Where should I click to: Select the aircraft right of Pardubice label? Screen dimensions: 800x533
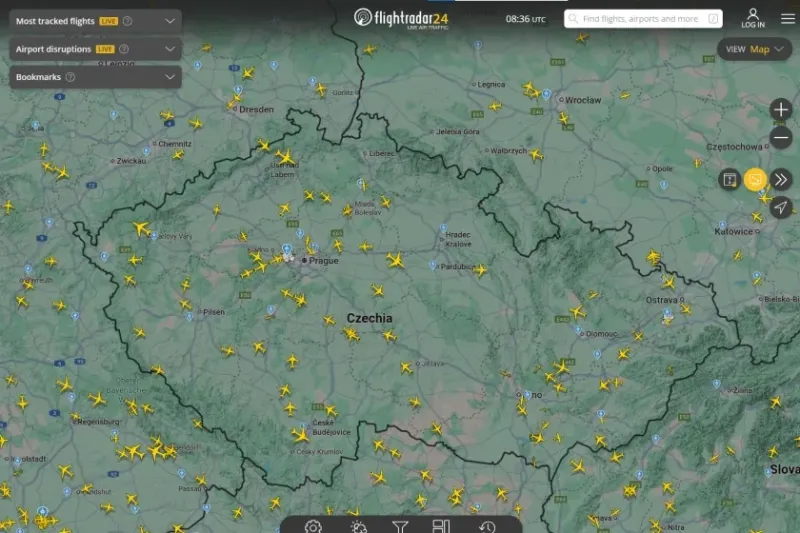click(x=480, y=270)
